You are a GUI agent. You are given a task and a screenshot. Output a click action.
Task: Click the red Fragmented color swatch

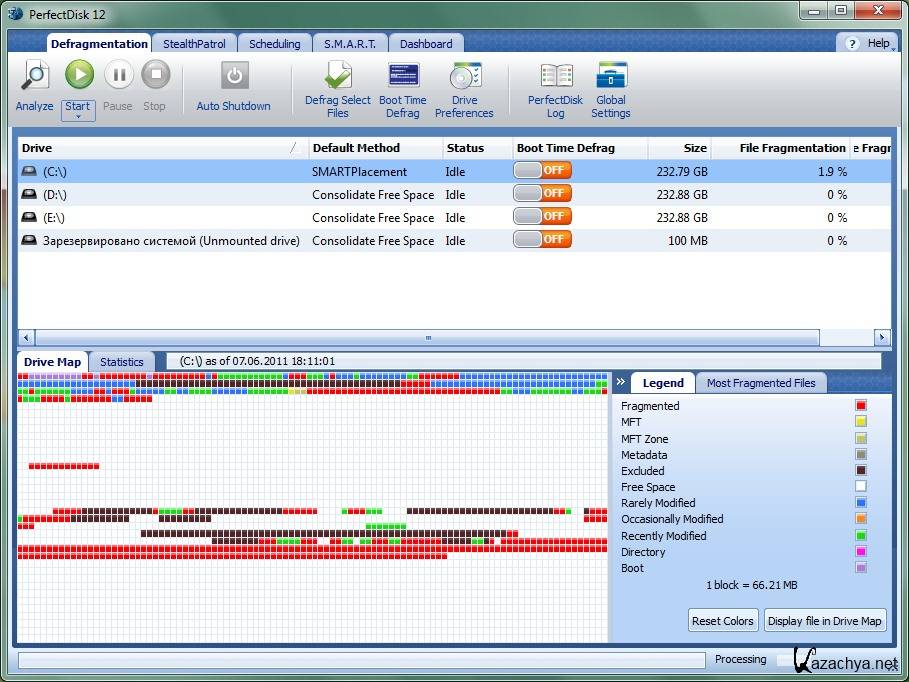(860, 406)
